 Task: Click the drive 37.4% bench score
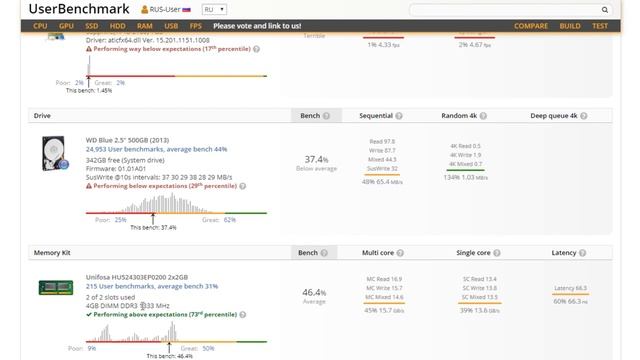(x=316, y=159)
